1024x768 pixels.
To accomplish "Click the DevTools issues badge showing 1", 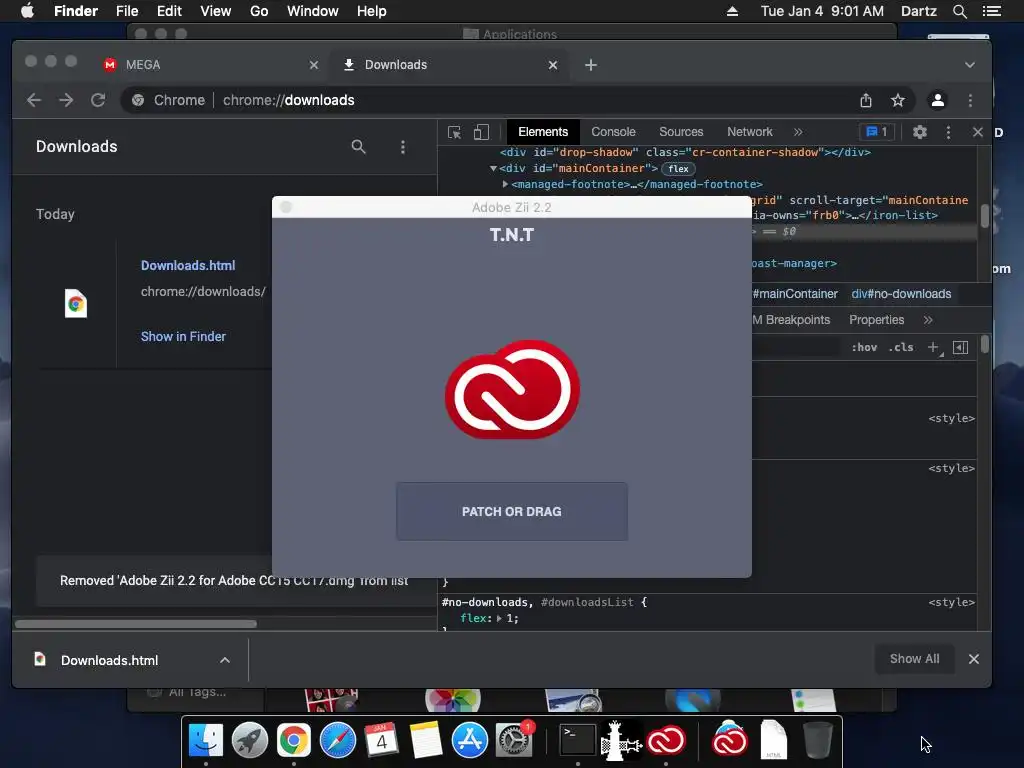I will click(876, 132).
